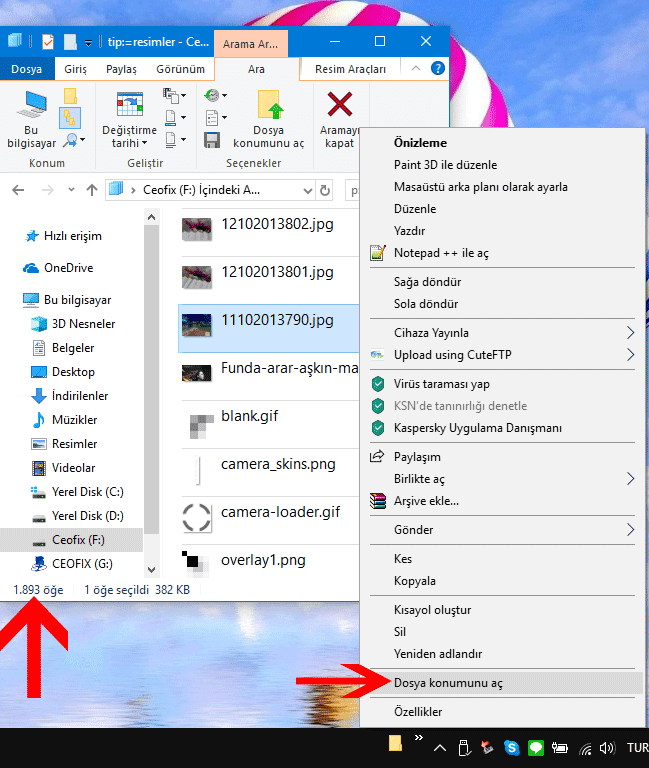Open the Boyut size filter dropdown
The image size is (649, 768).
[x=175, y=118]
